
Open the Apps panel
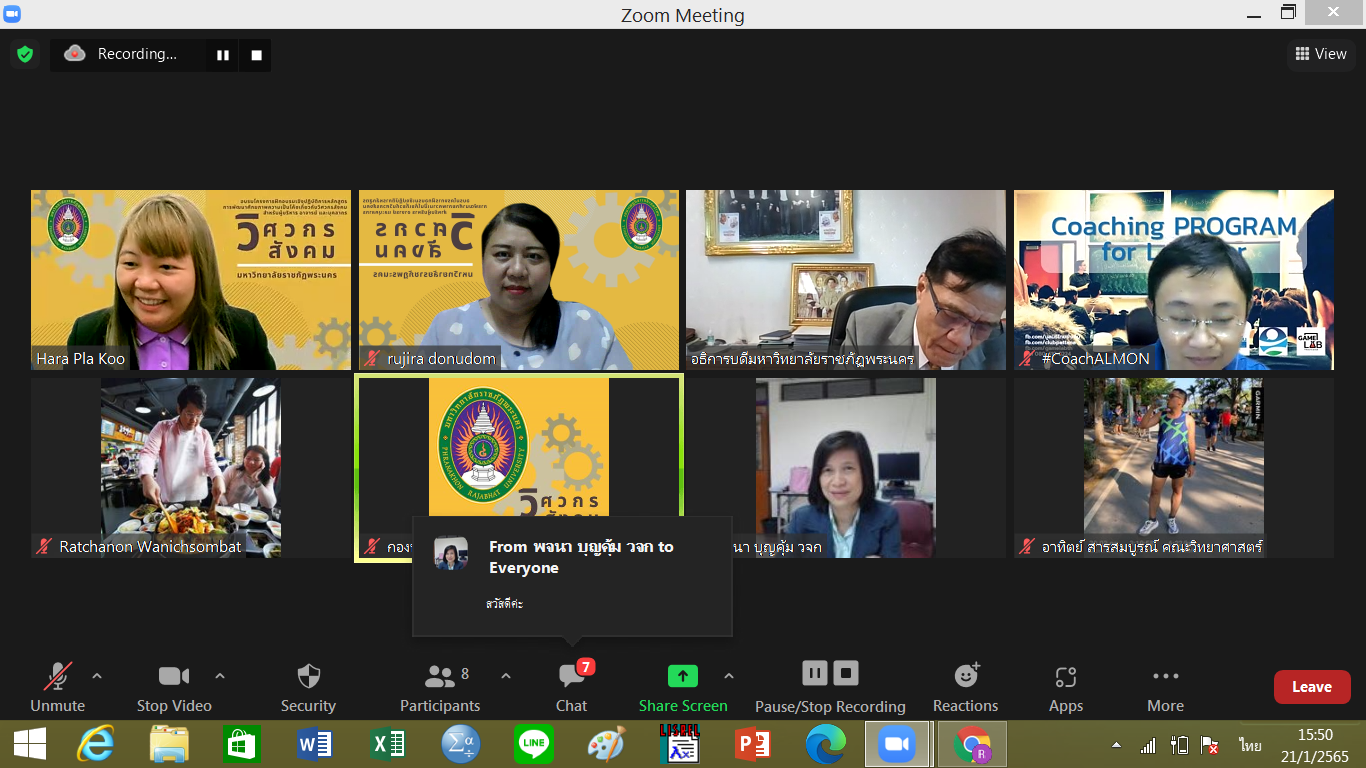[1066, 688]
